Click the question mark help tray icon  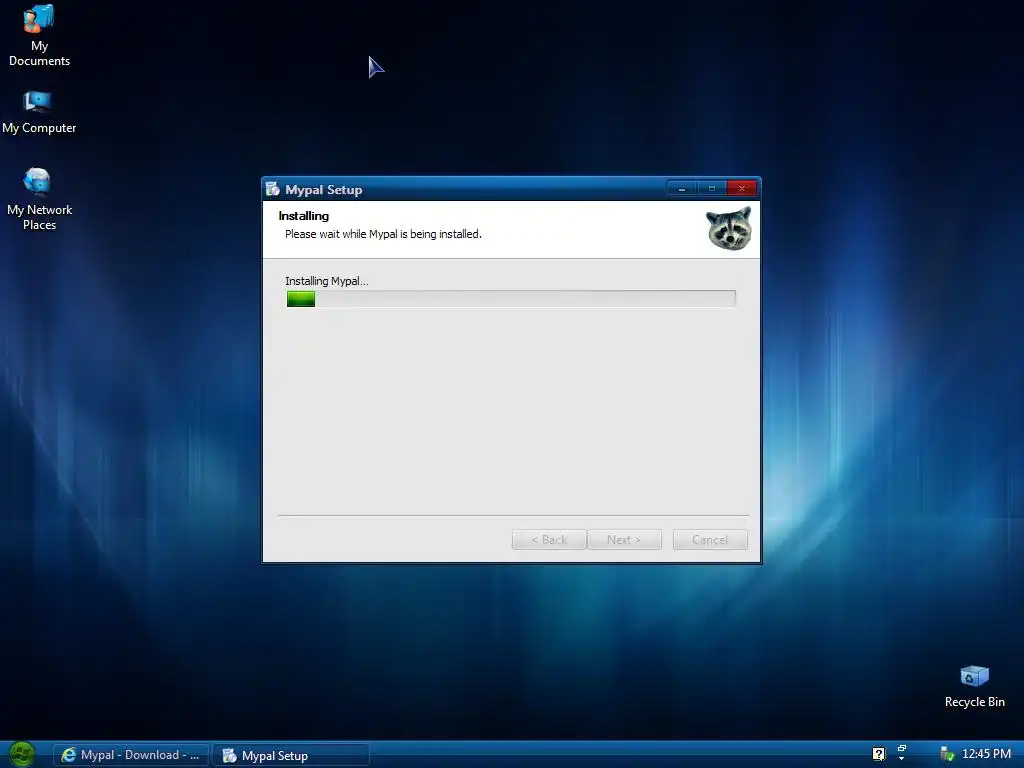click(x=879, y=754)
